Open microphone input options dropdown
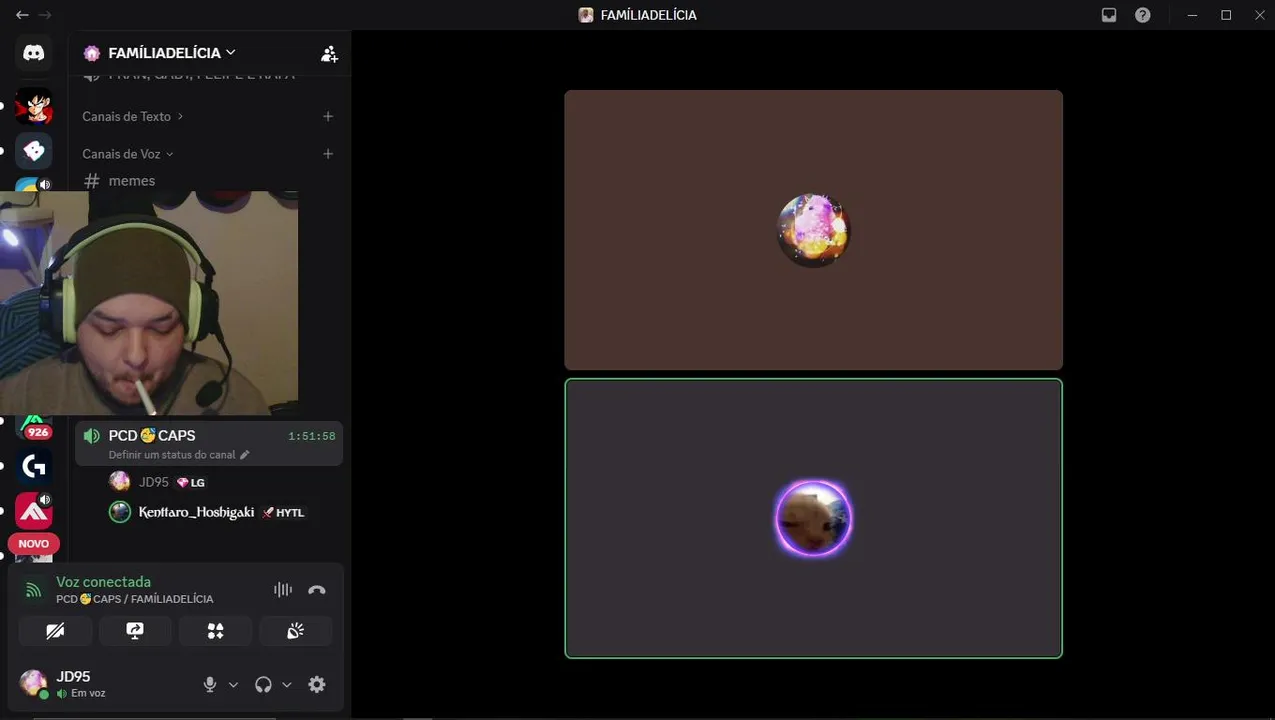This screenshot has height=720, width=1275. pos(233,685)
